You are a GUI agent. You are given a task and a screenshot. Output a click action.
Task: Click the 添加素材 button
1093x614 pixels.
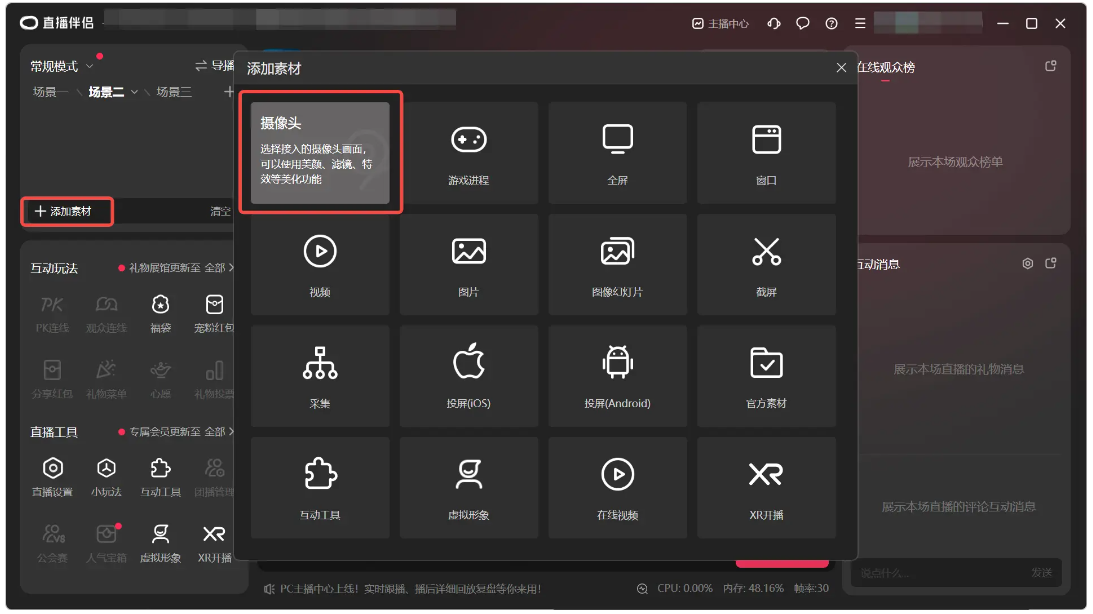pyautogui.click(x=64, y=211)
